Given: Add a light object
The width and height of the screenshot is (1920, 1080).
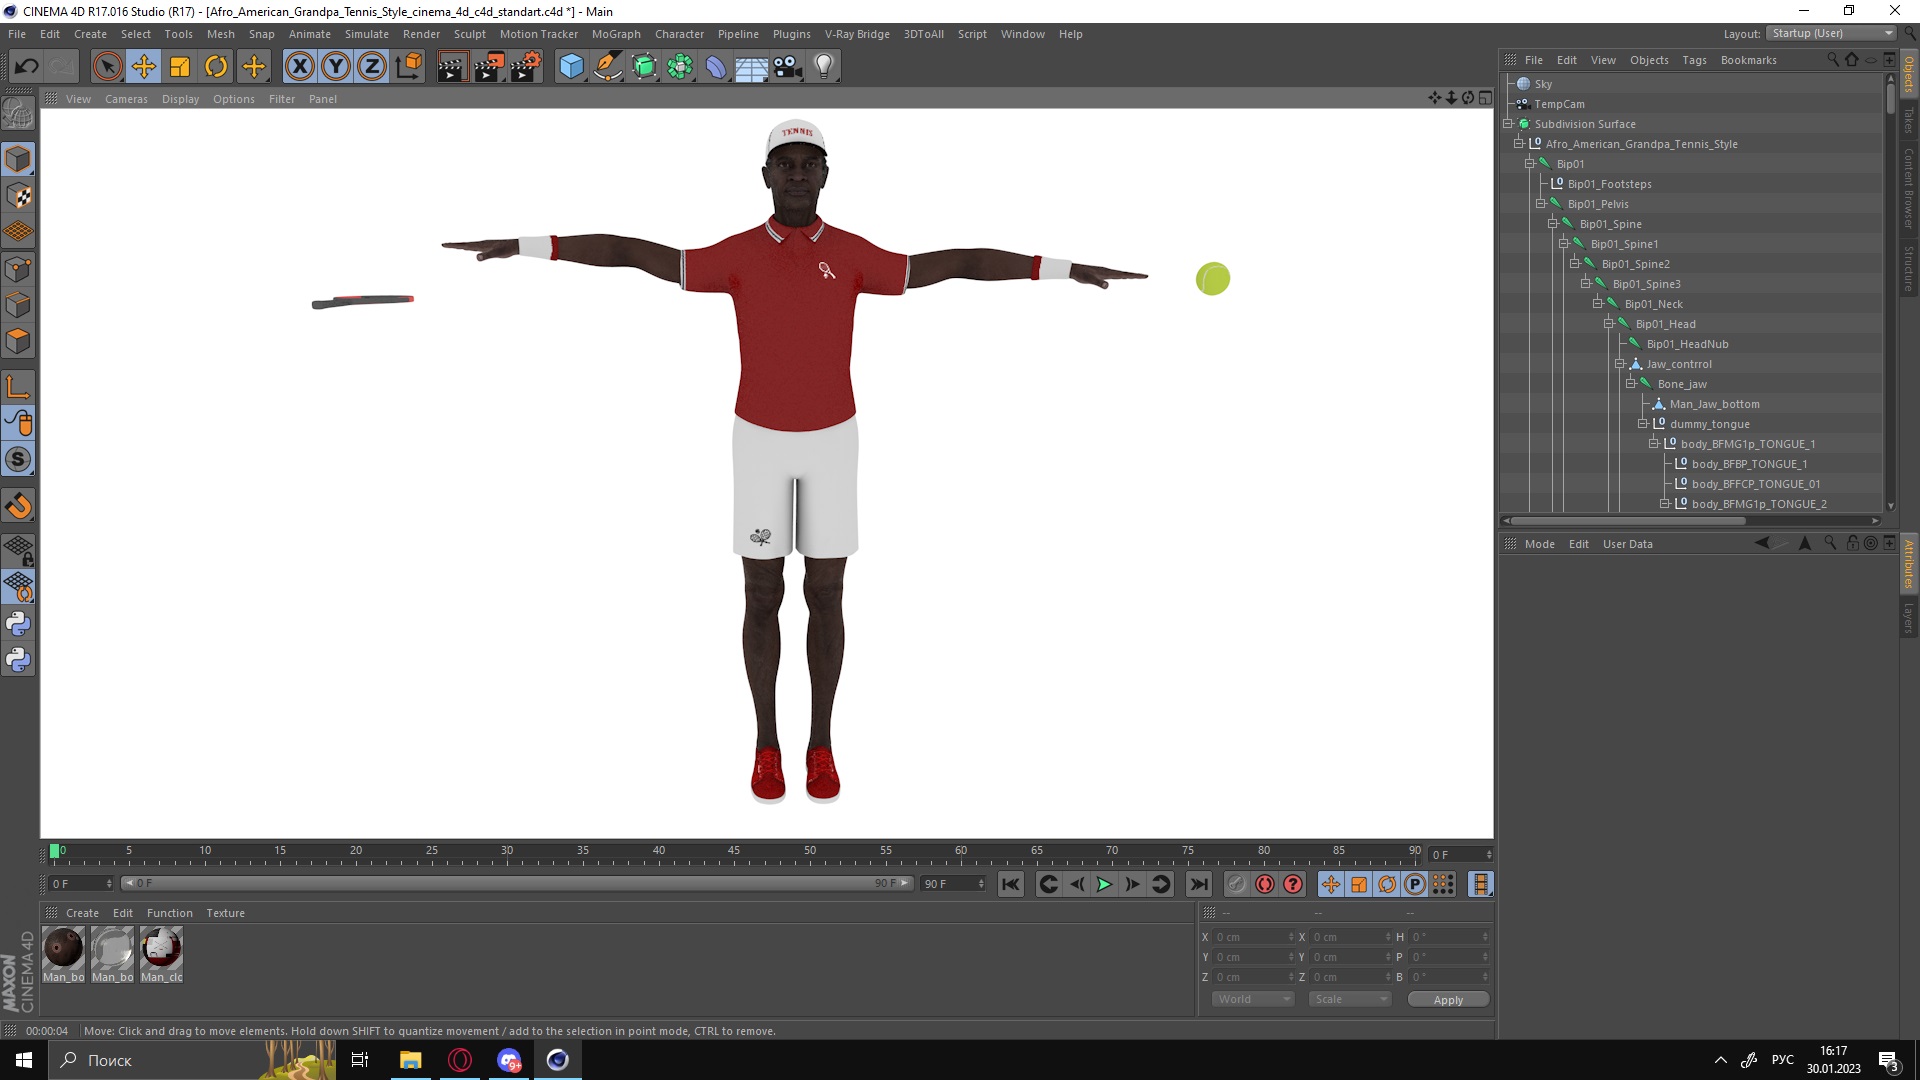Looking at the screenshot, I should pyautogui.click(x=824, y=67).
